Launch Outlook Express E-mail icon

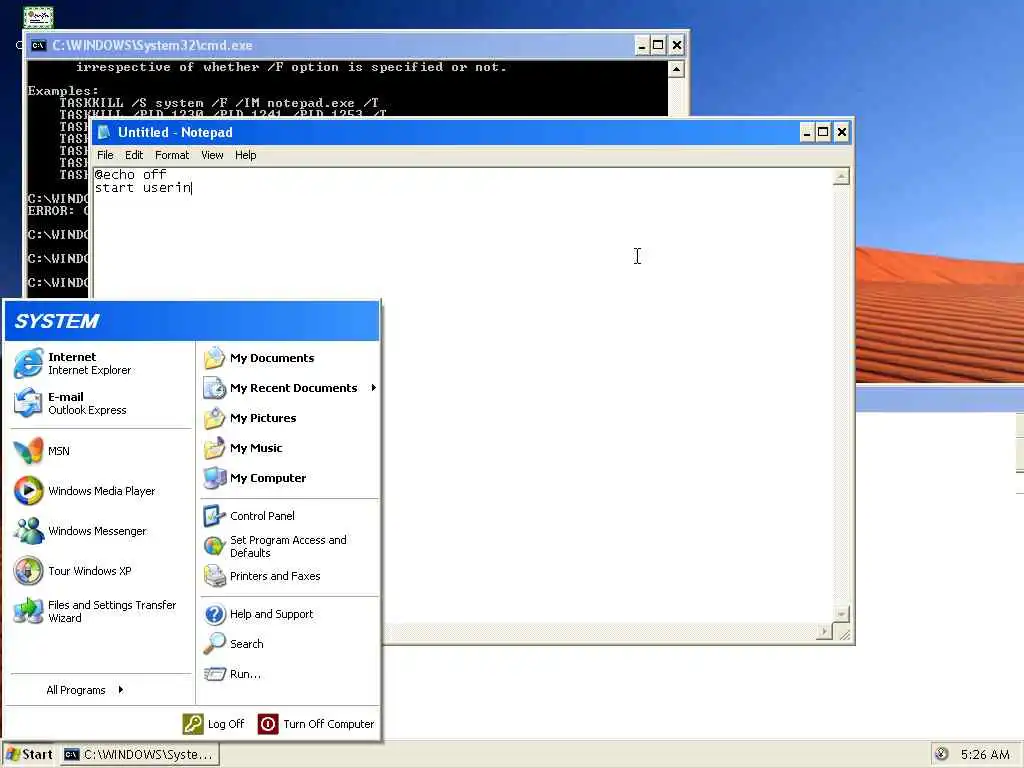[28, 403]
